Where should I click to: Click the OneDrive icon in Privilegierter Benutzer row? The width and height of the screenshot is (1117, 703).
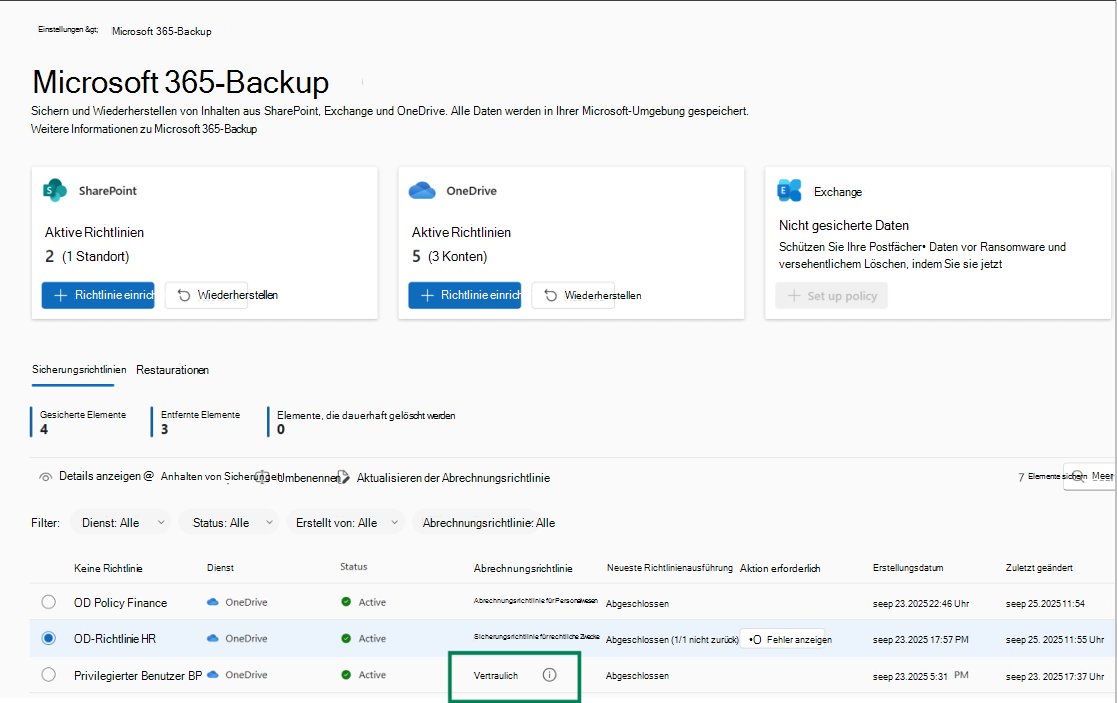tap(212, 675)
